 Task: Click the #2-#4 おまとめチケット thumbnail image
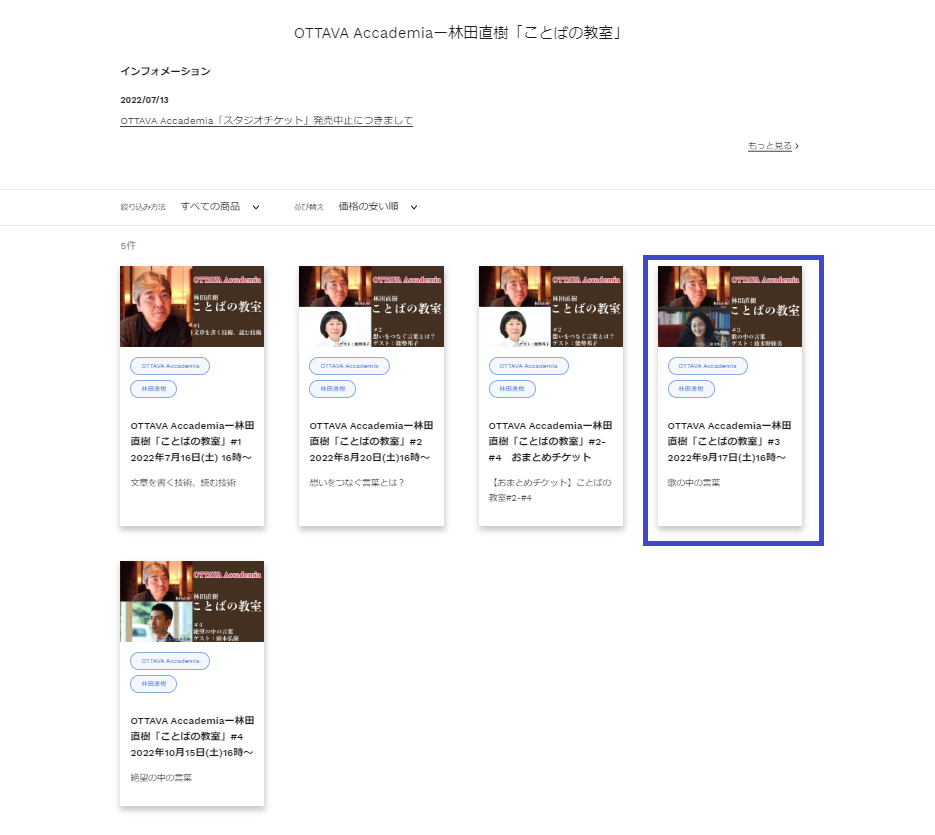[x=551, y=306]
